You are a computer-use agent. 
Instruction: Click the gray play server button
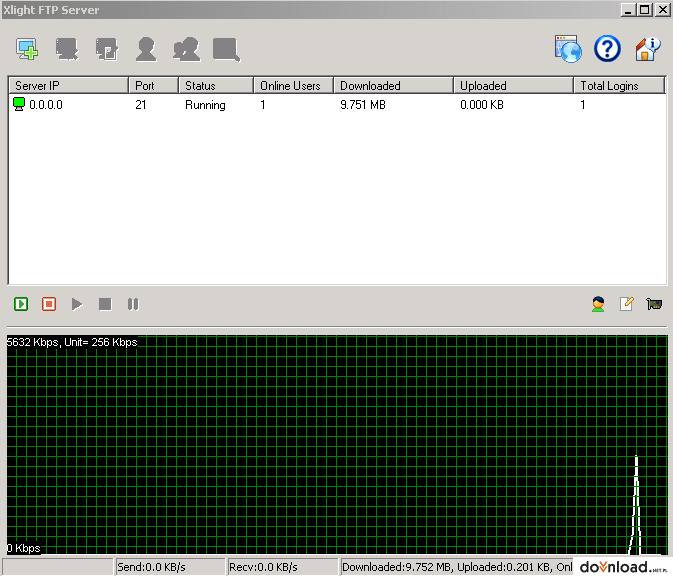77,304
